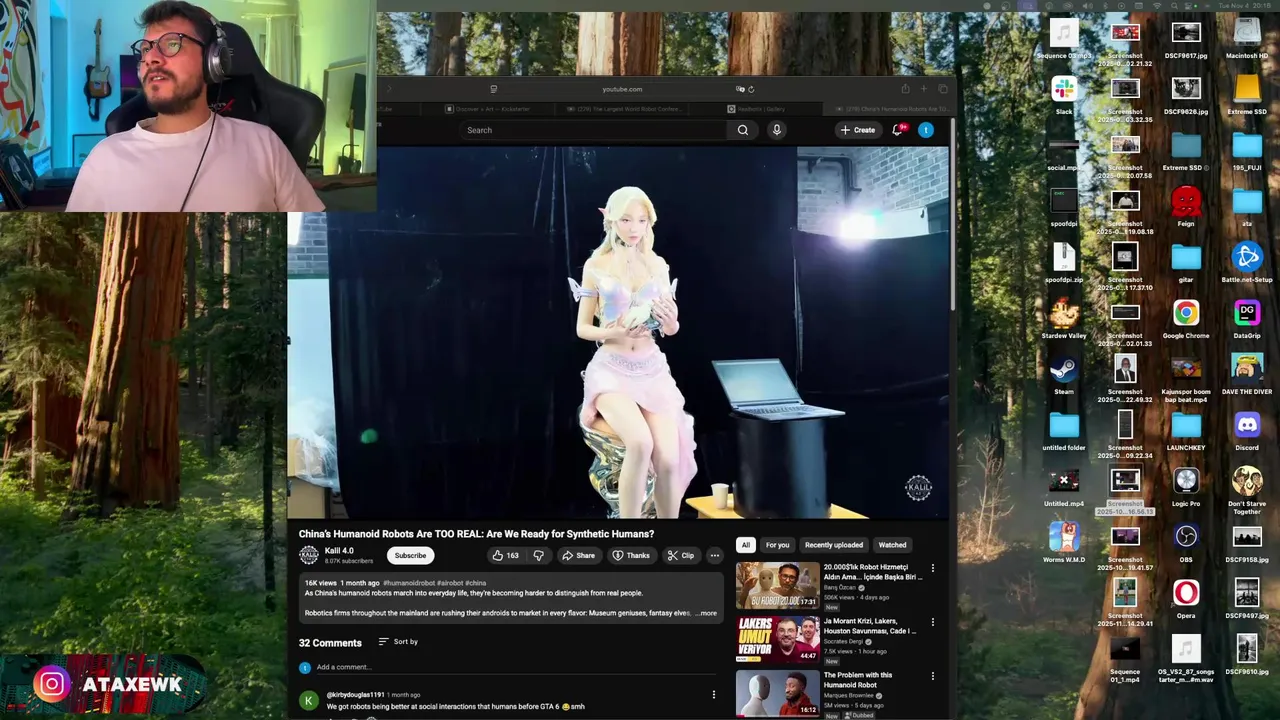This screenshot has width=1280, height=720.
Task: Open menu bar clock Tue Nov 4
Action: pos(1244,6)
